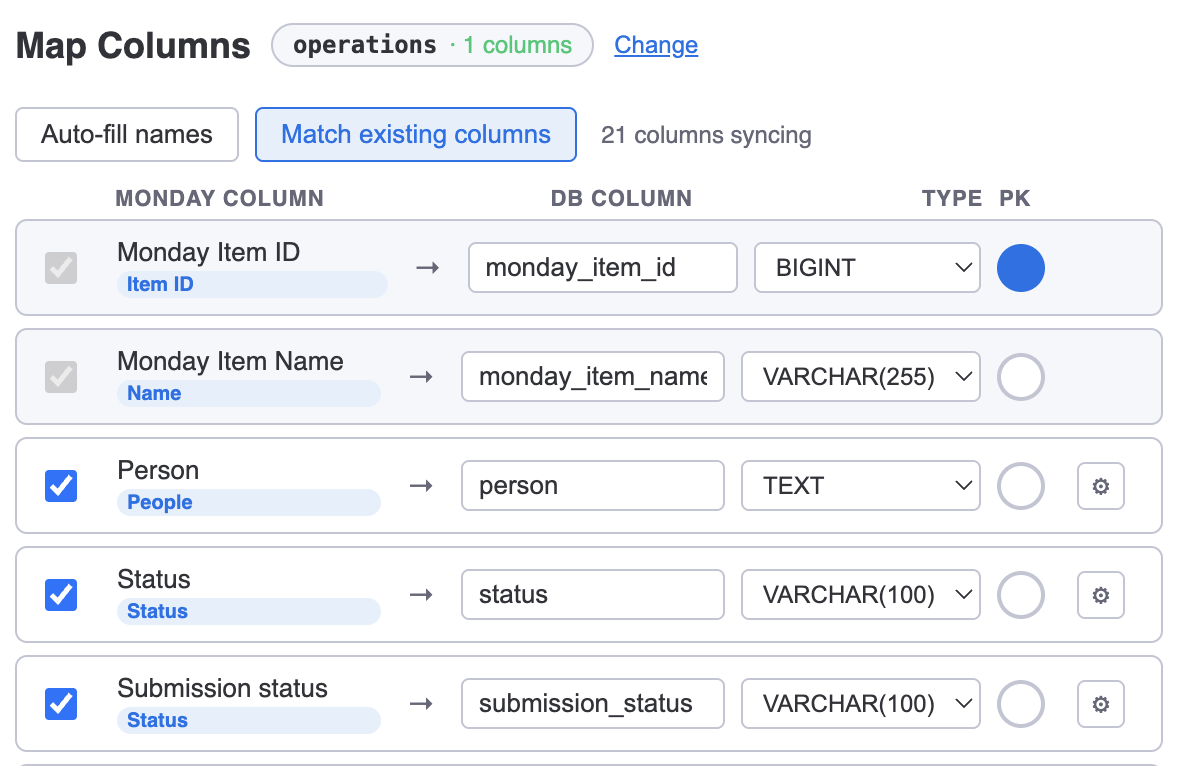Select primary key radio for Monday Item Name
This screenshot has height=766, width=1194.
1021,377
